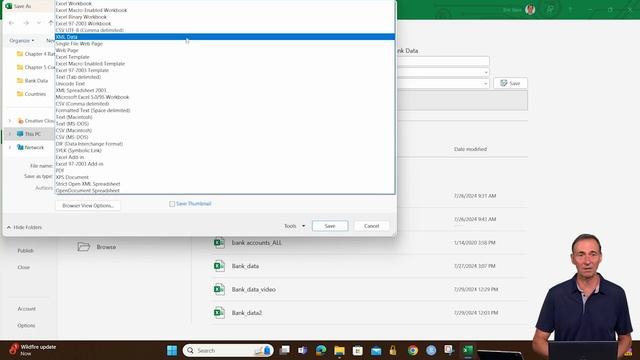Choose Text (Macintosh) format
This screenshot has height=360, width=640.
74,117
